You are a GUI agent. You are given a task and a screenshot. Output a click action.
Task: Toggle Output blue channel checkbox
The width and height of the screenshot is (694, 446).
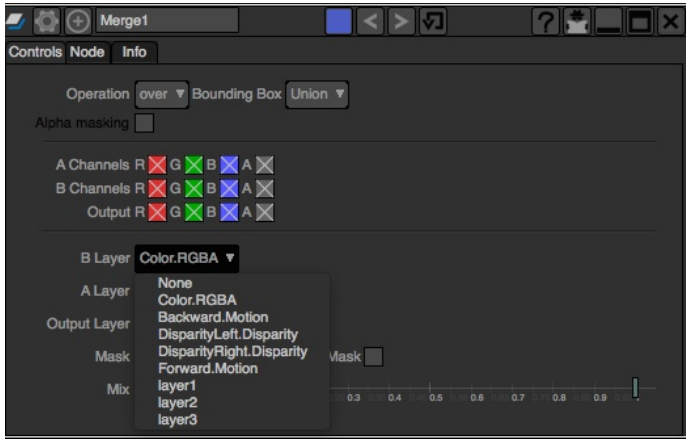[229, 212]
